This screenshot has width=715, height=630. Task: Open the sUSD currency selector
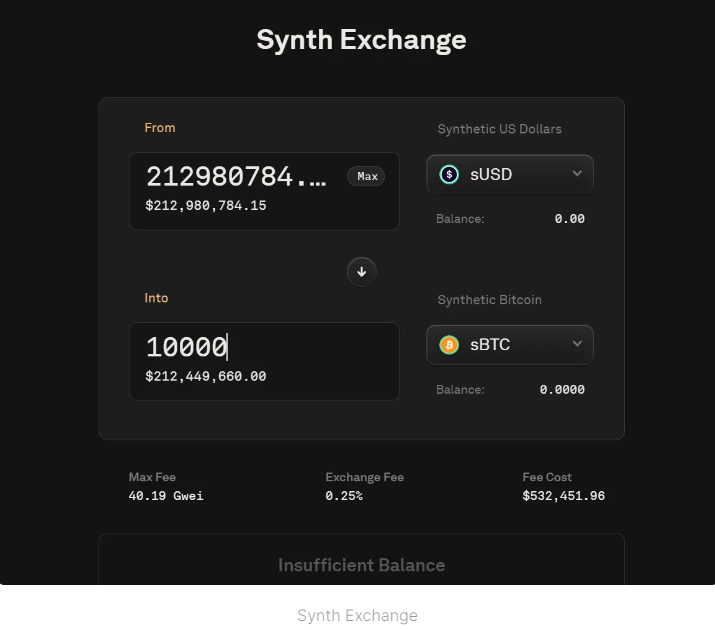pos(509,174)
